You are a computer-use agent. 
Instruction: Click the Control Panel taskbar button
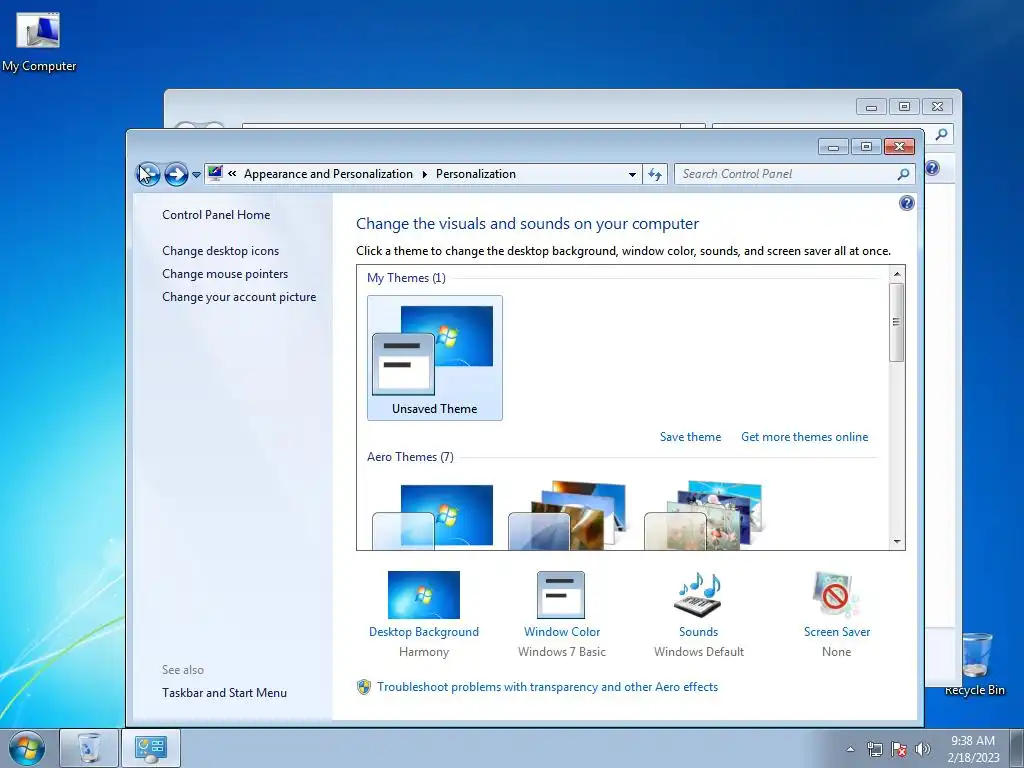pos(151,748)
